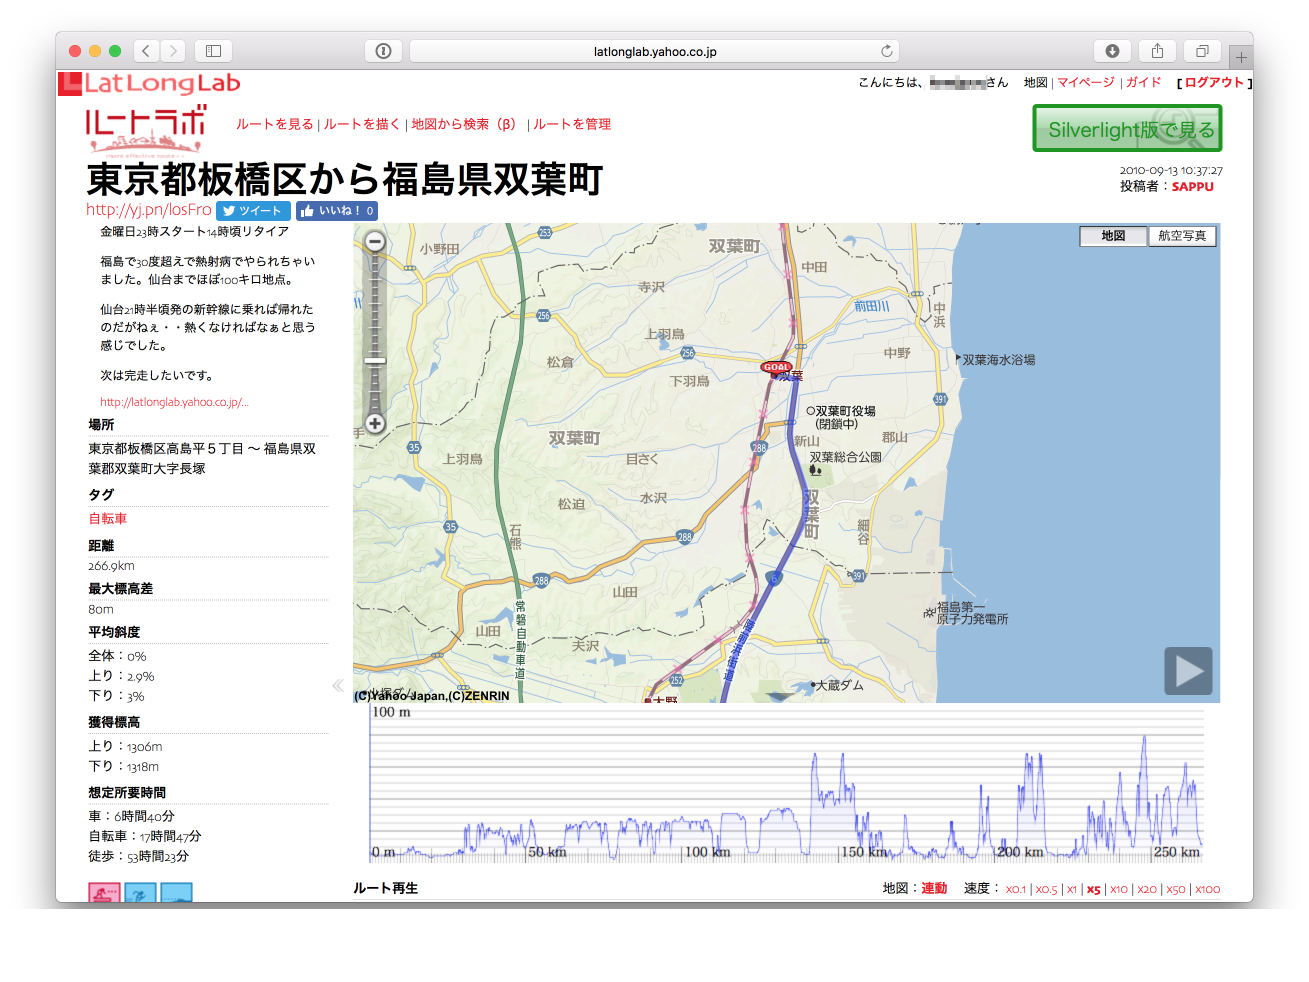1309x982 pixels.
Task: Switch map to 地図 view
Action: click(x=1113, y=236)
